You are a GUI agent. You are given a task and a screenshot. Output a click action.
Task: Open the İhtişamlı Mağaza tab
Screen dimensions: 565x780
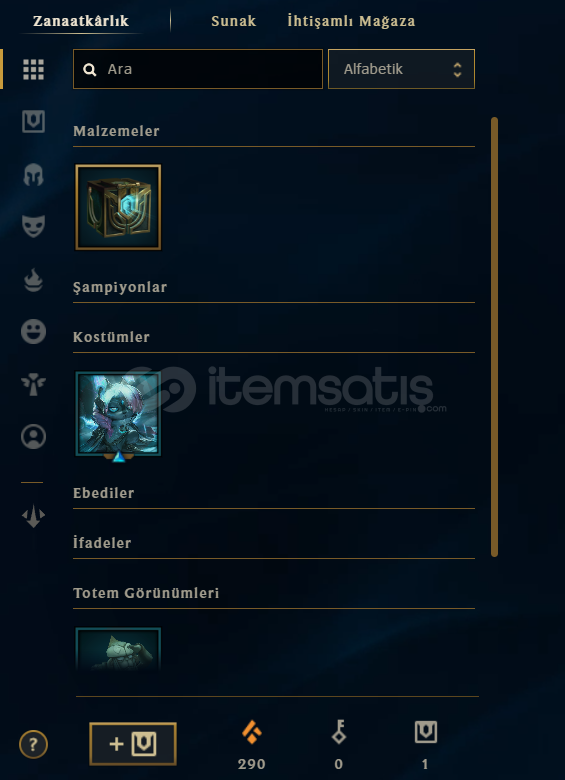[x=351, y=21]
